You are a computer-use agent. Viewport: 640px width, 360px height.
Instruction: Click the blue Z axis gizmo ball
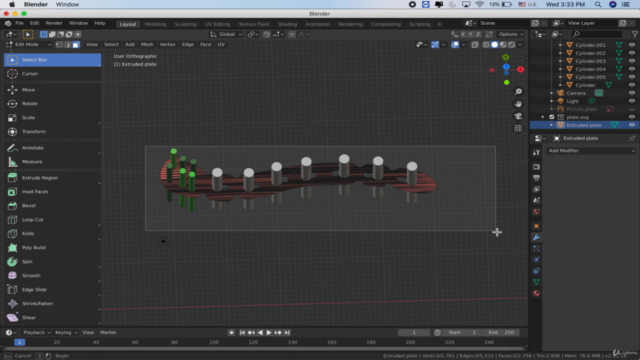[506, 67]
